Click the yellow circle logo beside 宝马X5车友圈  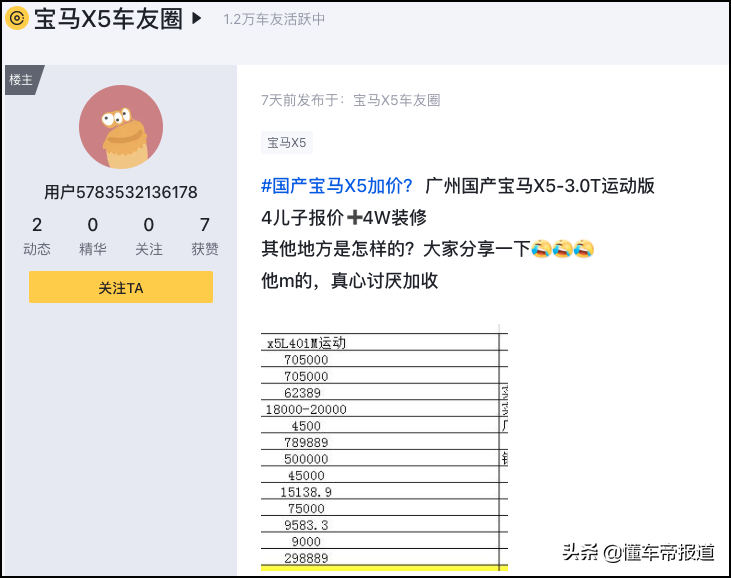tap(17, 19)
